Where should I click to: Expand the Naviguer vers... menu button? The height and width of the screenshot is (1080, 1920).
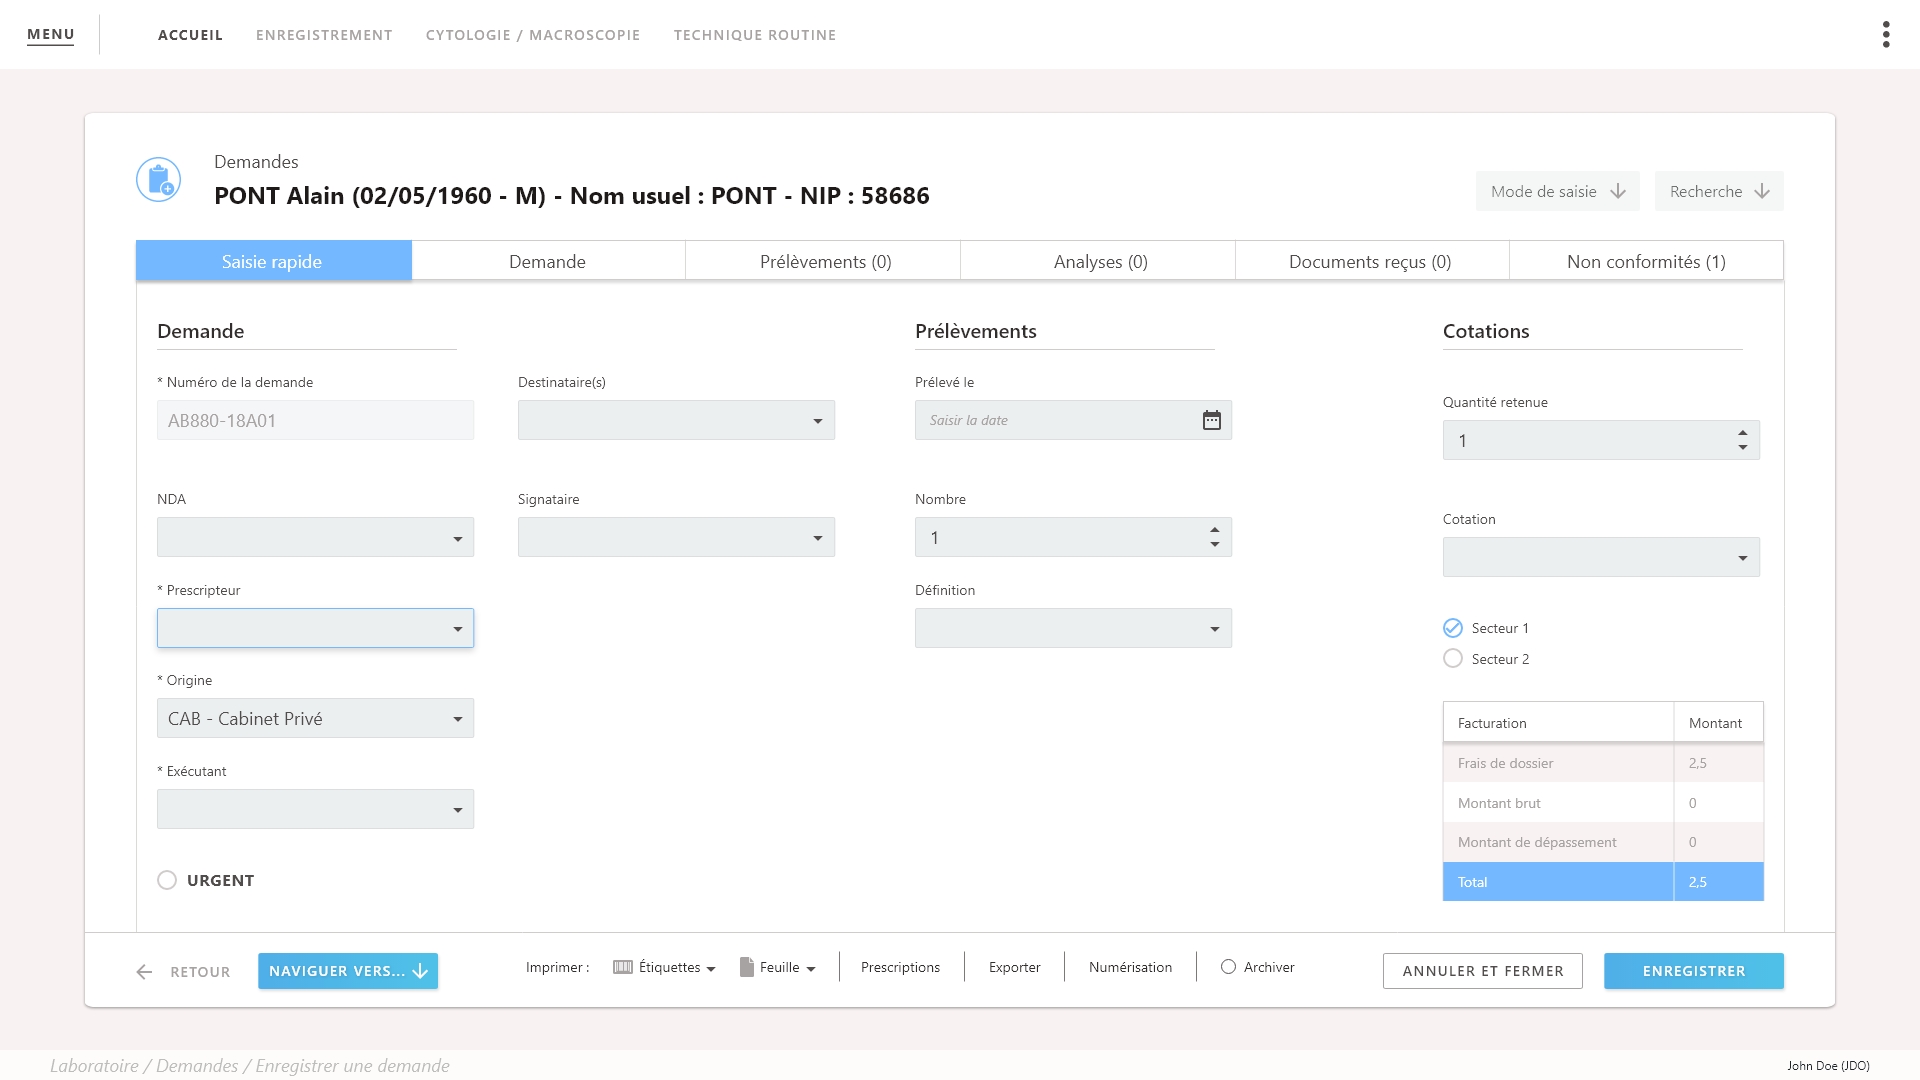[348, 971]
